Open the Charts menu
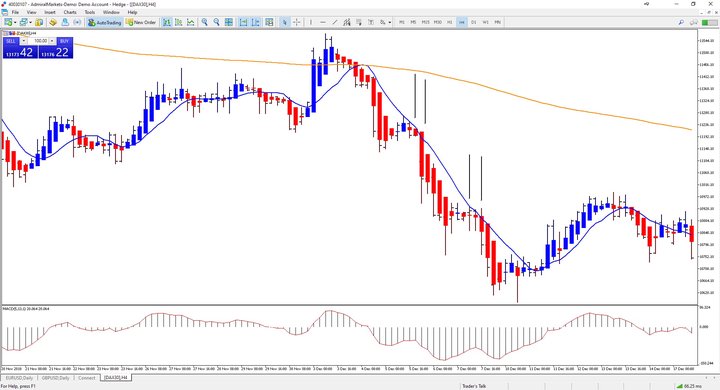The image size is (720, 390). (x=70, y=12)
